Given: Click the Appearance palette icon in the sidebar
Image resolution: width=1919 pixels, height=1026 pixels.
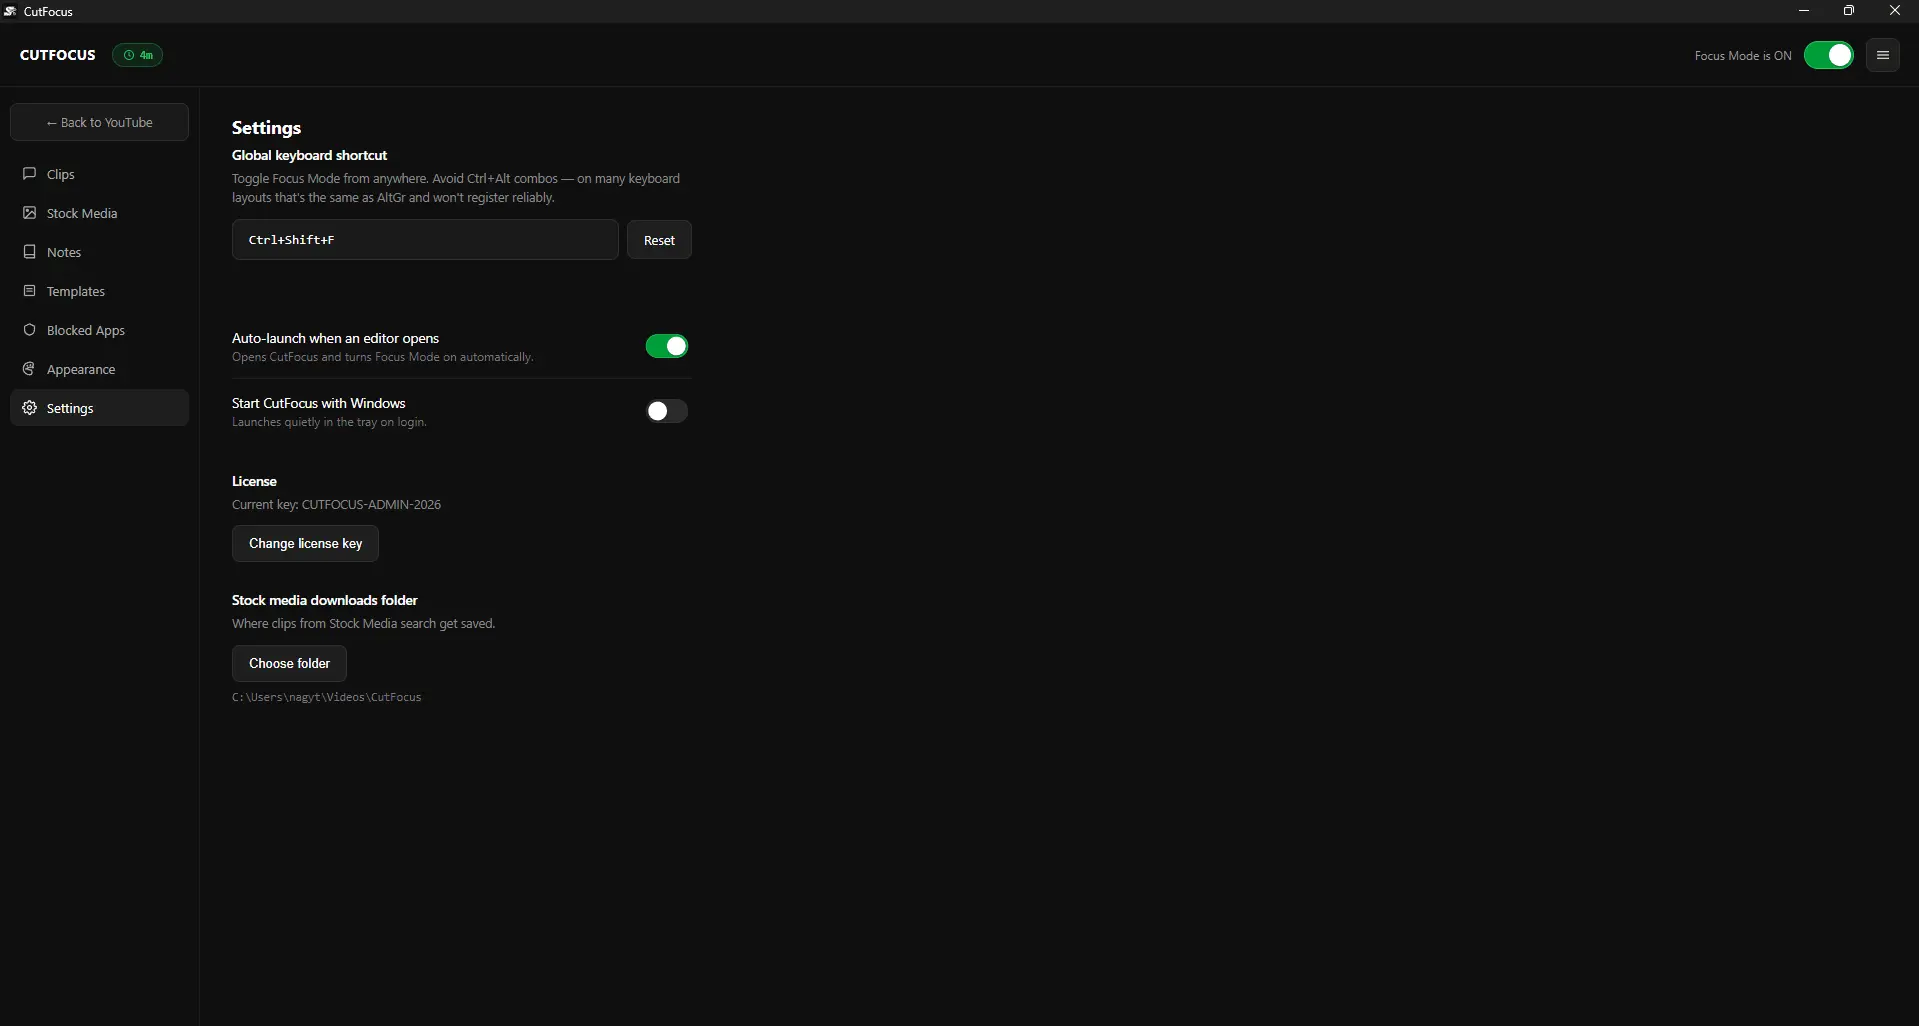Looking at the screenshot, I should 30,369.
